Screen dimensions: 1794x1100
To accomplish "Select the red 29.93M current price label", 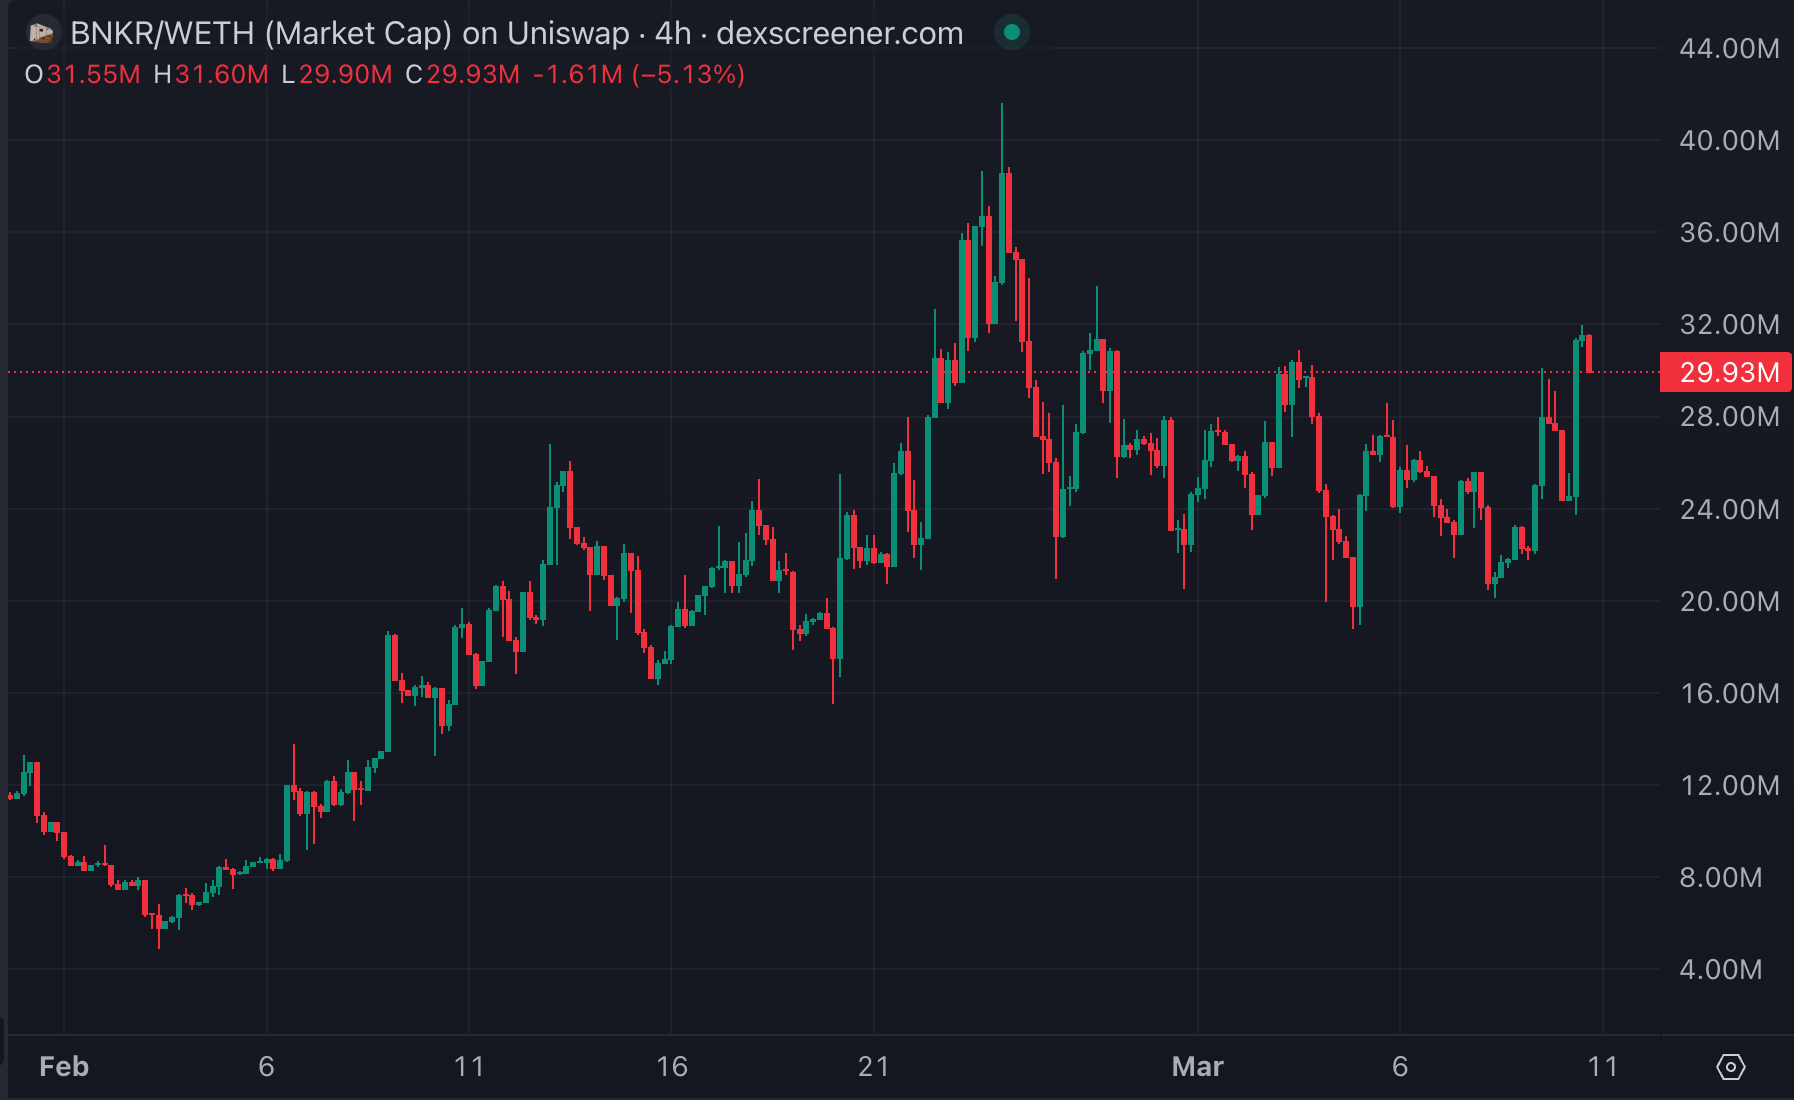I will click(x=1727, y=373).
